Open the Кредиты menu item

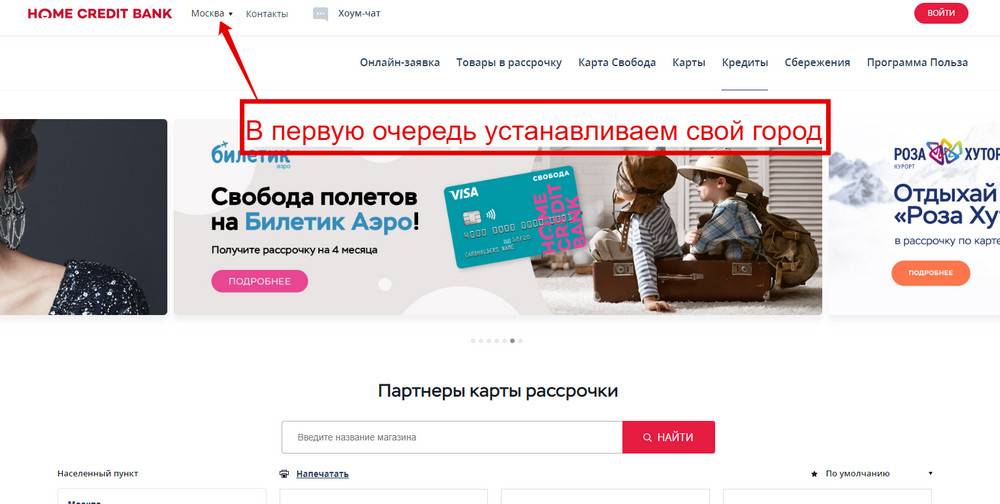coord(745,63)
